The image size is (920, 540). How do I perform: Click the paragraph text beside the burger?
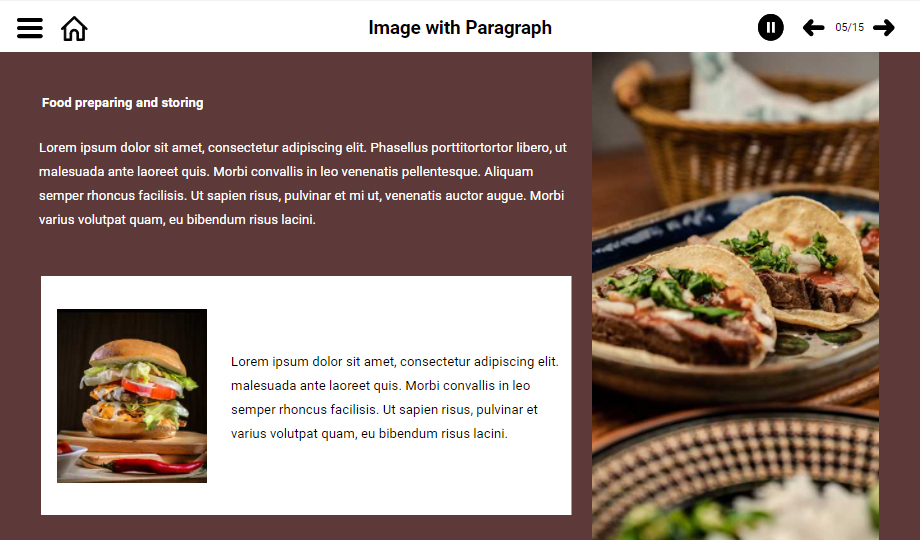pyautogui.click(x=395, y=397)
